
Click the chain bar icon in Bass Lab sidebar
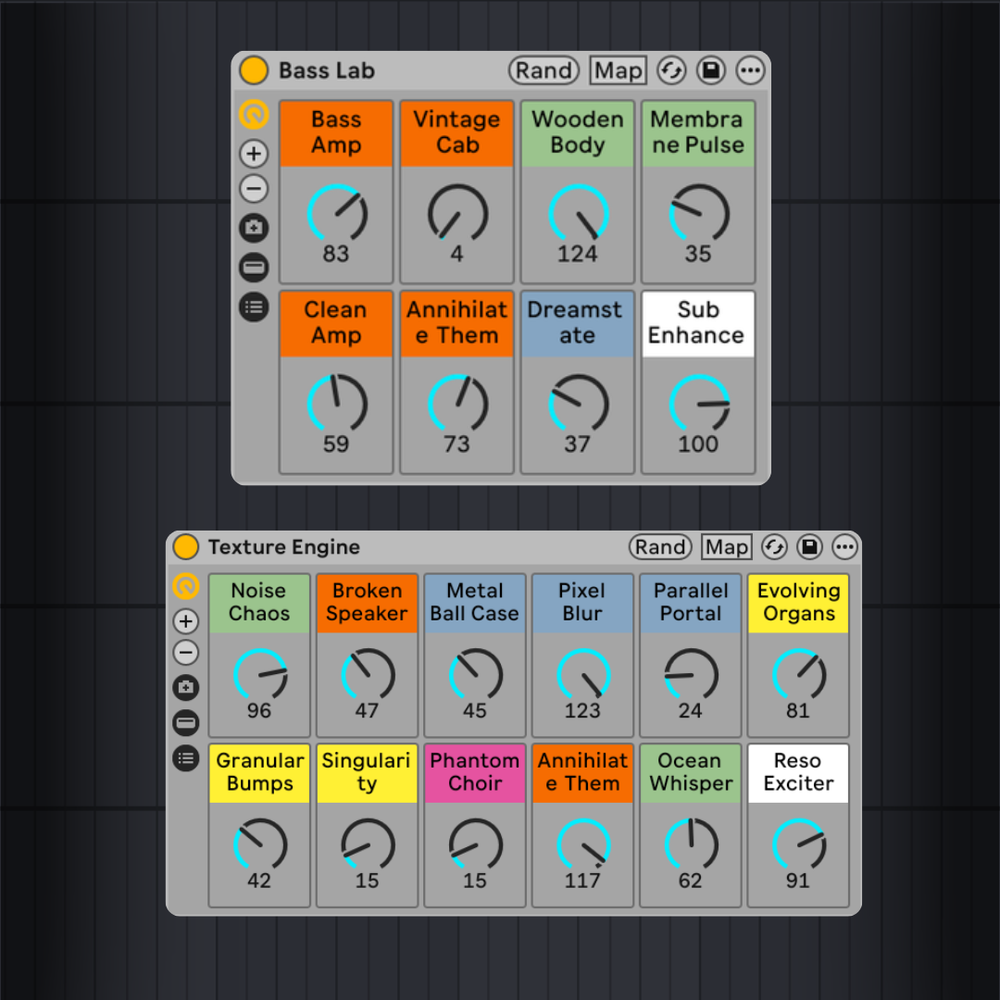coord(254,267)
